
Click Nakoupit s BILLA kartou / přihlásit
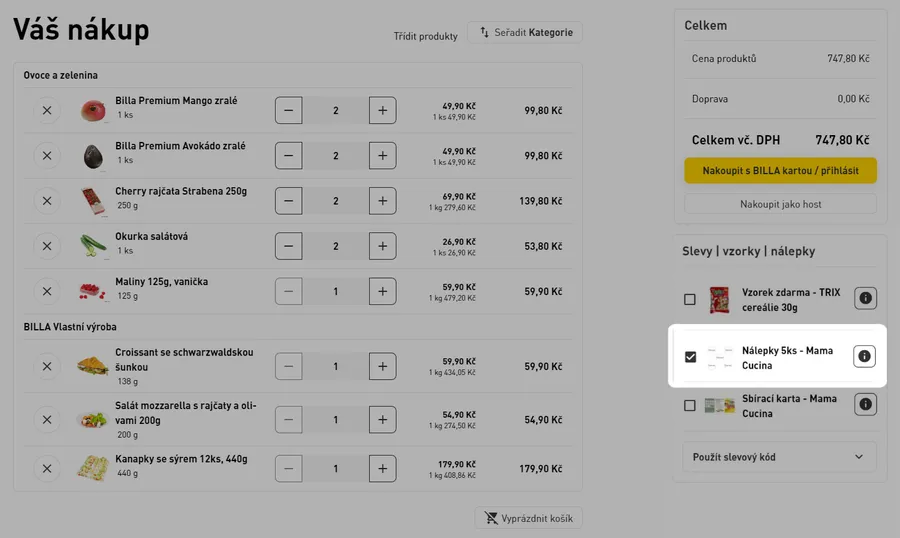point(780,171)
